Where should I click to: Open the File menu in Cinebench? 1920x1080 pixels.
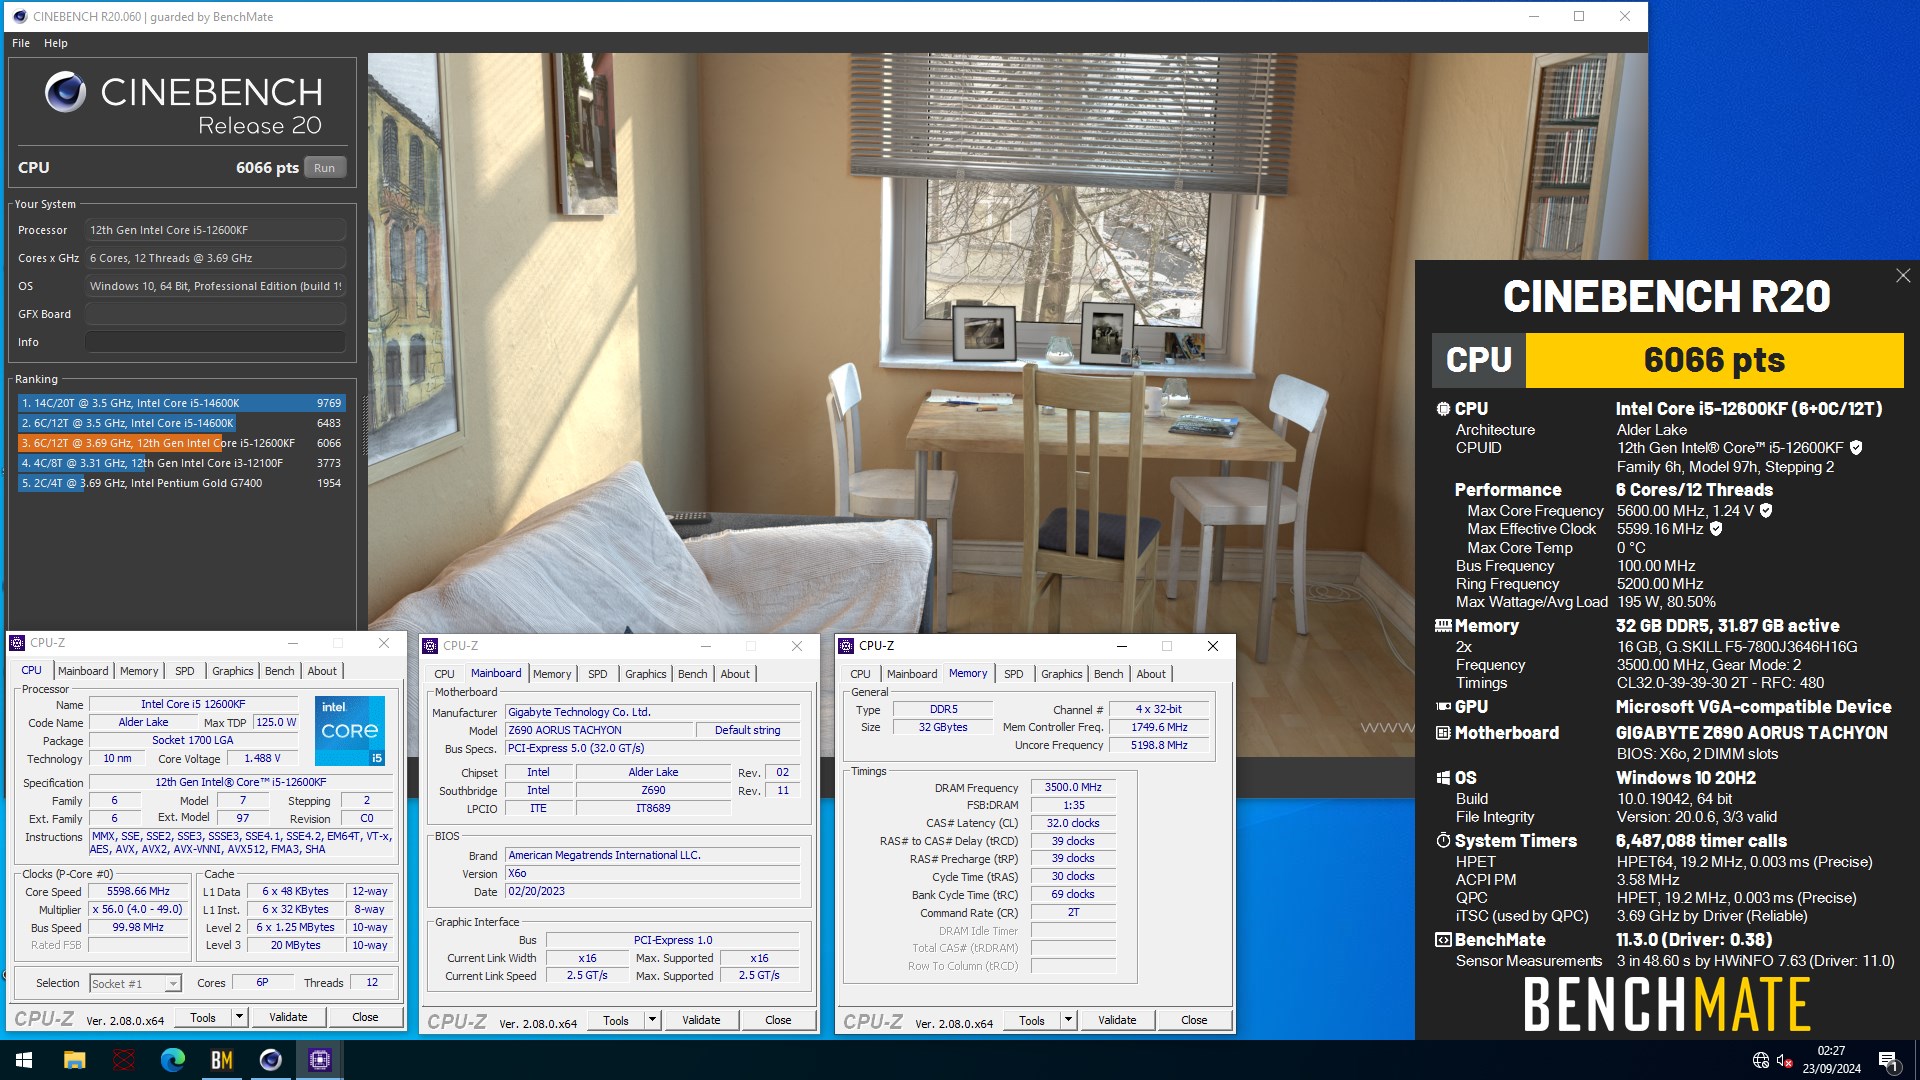pos(21,43)
